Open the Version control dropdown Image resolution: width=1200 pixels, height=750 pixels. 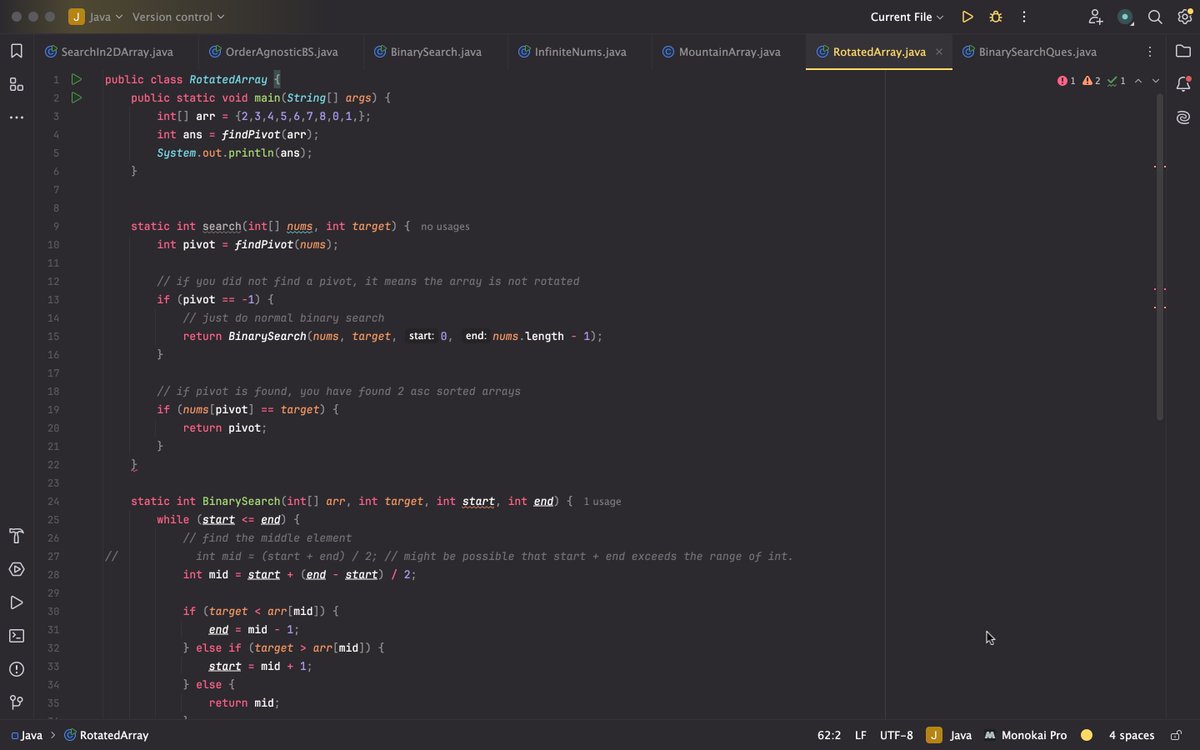[x=178, y=17]
